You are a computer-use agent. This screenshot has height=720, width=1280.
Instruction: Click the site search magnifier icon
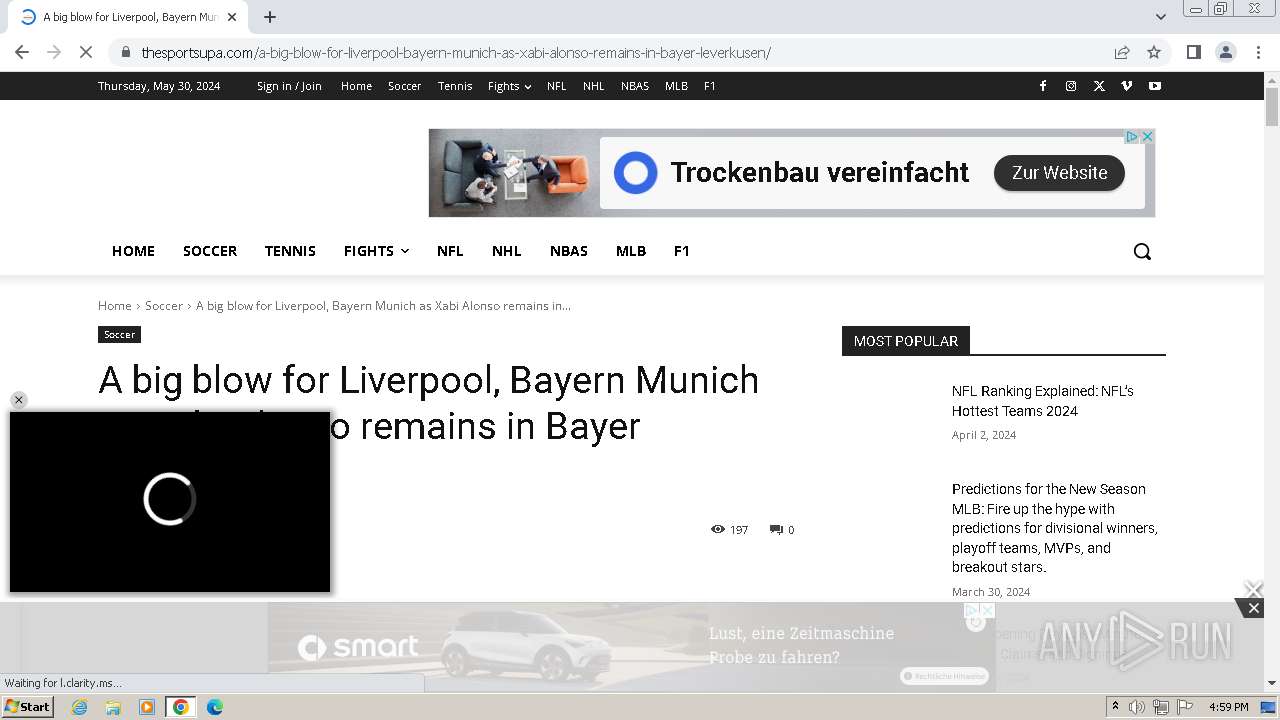coord(1142,251)
